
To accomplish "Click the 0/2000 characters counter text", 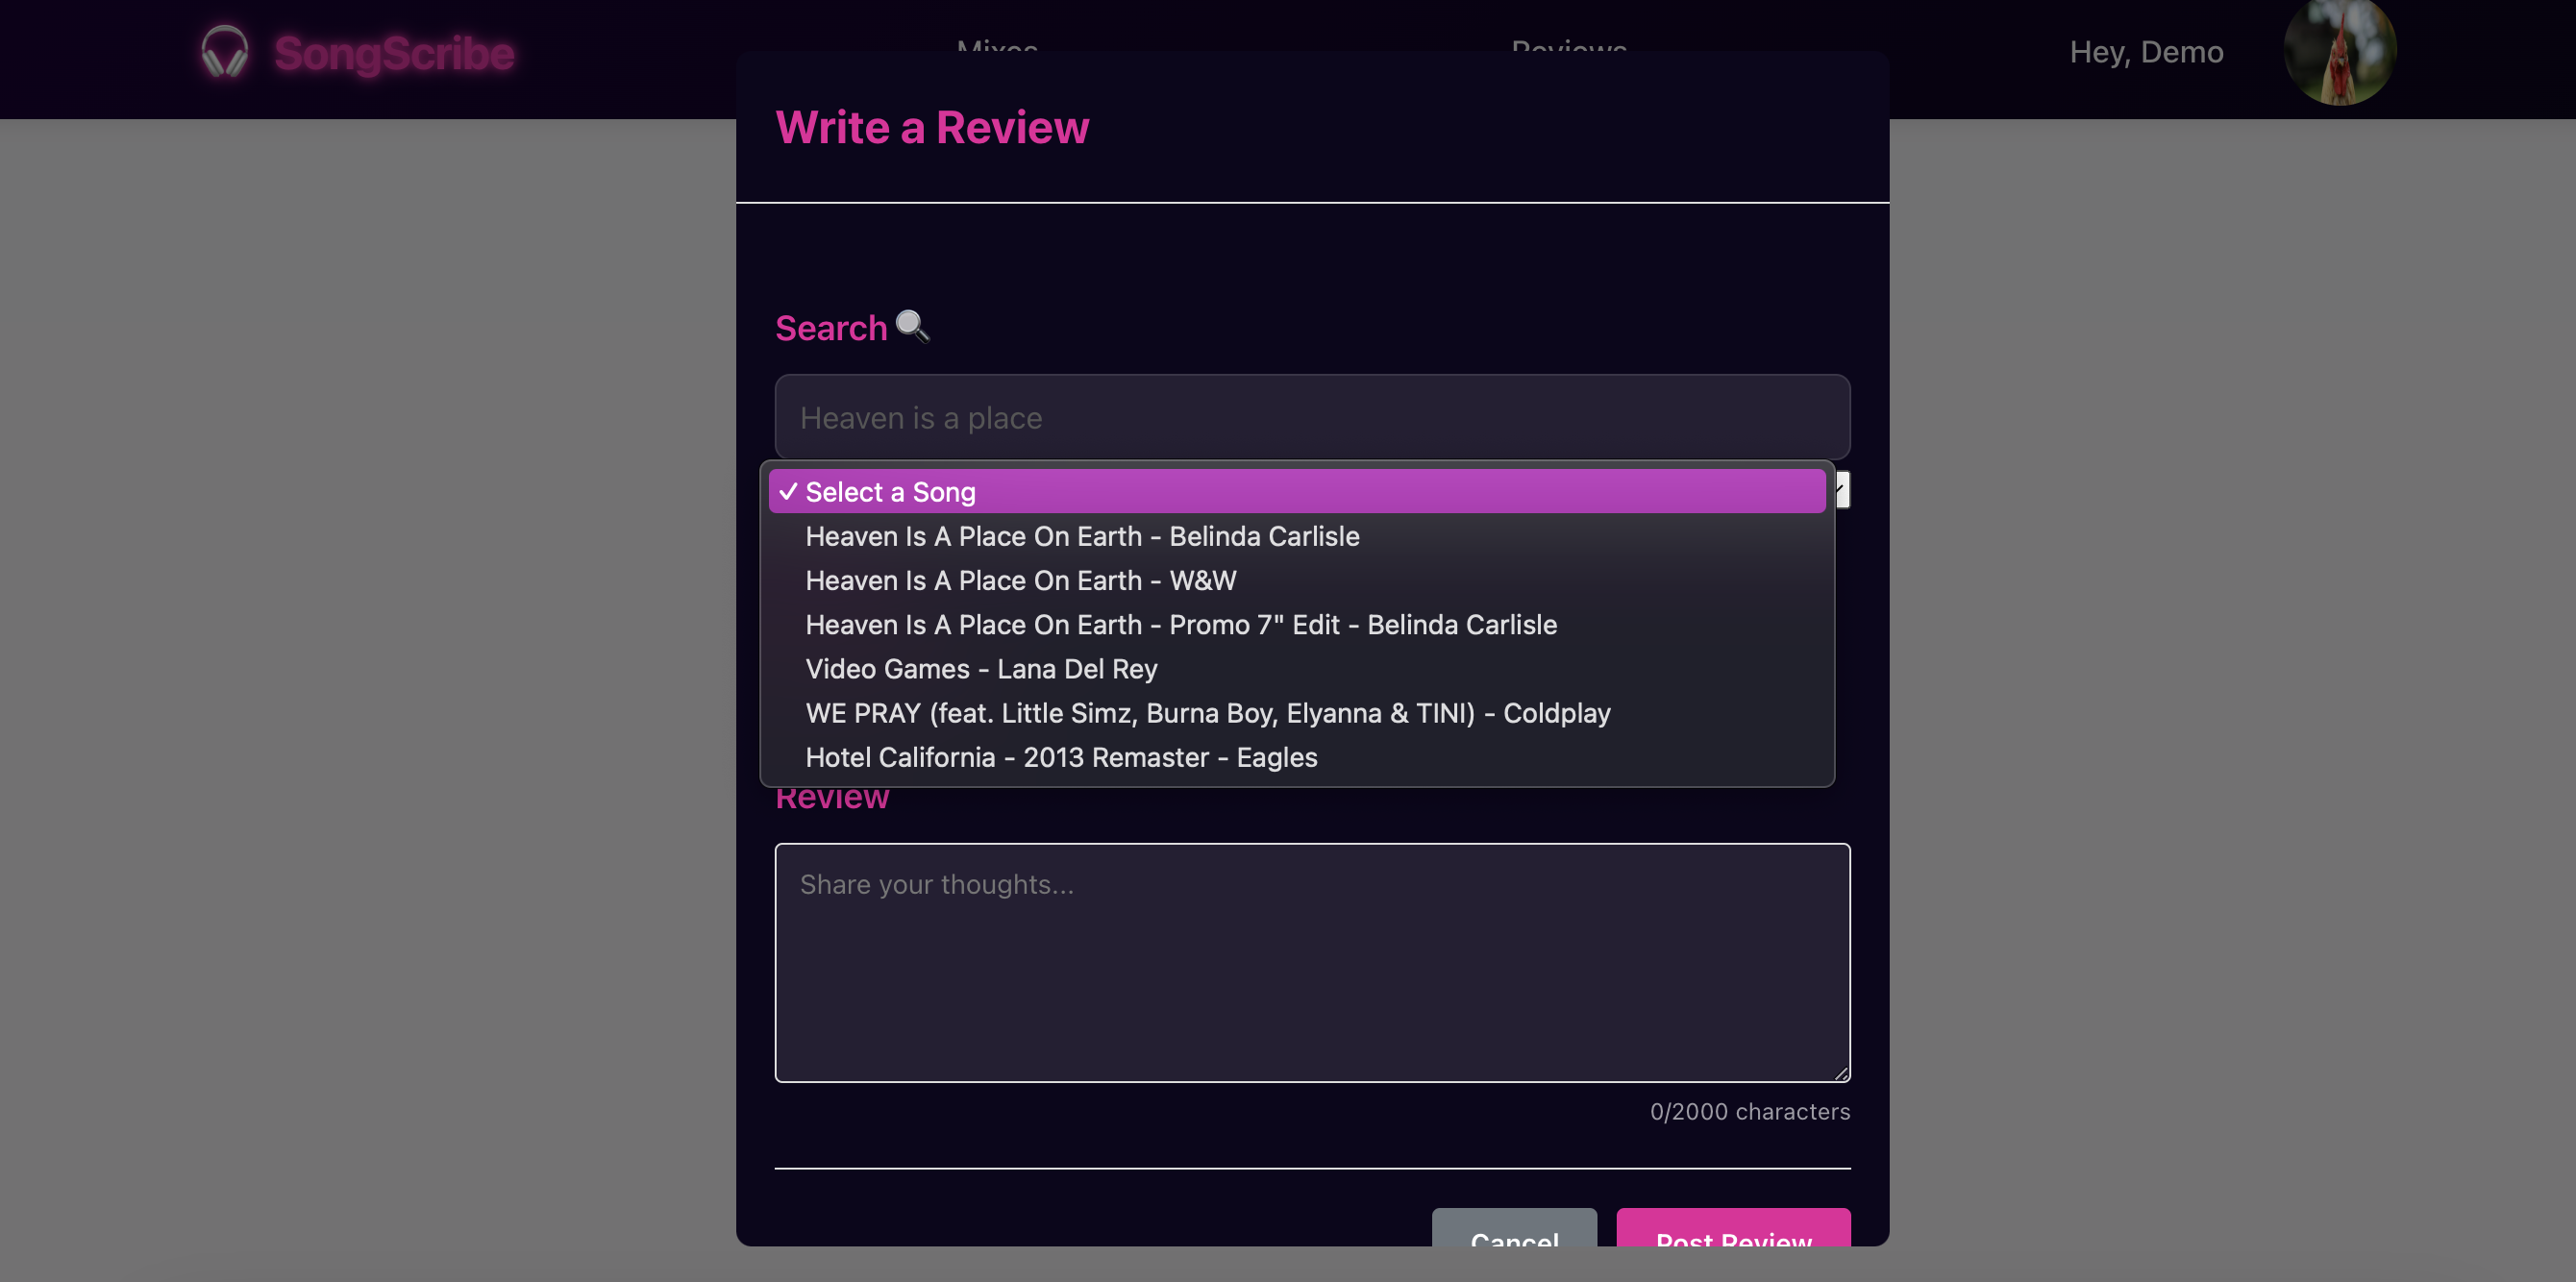I will [1749, 1111].
